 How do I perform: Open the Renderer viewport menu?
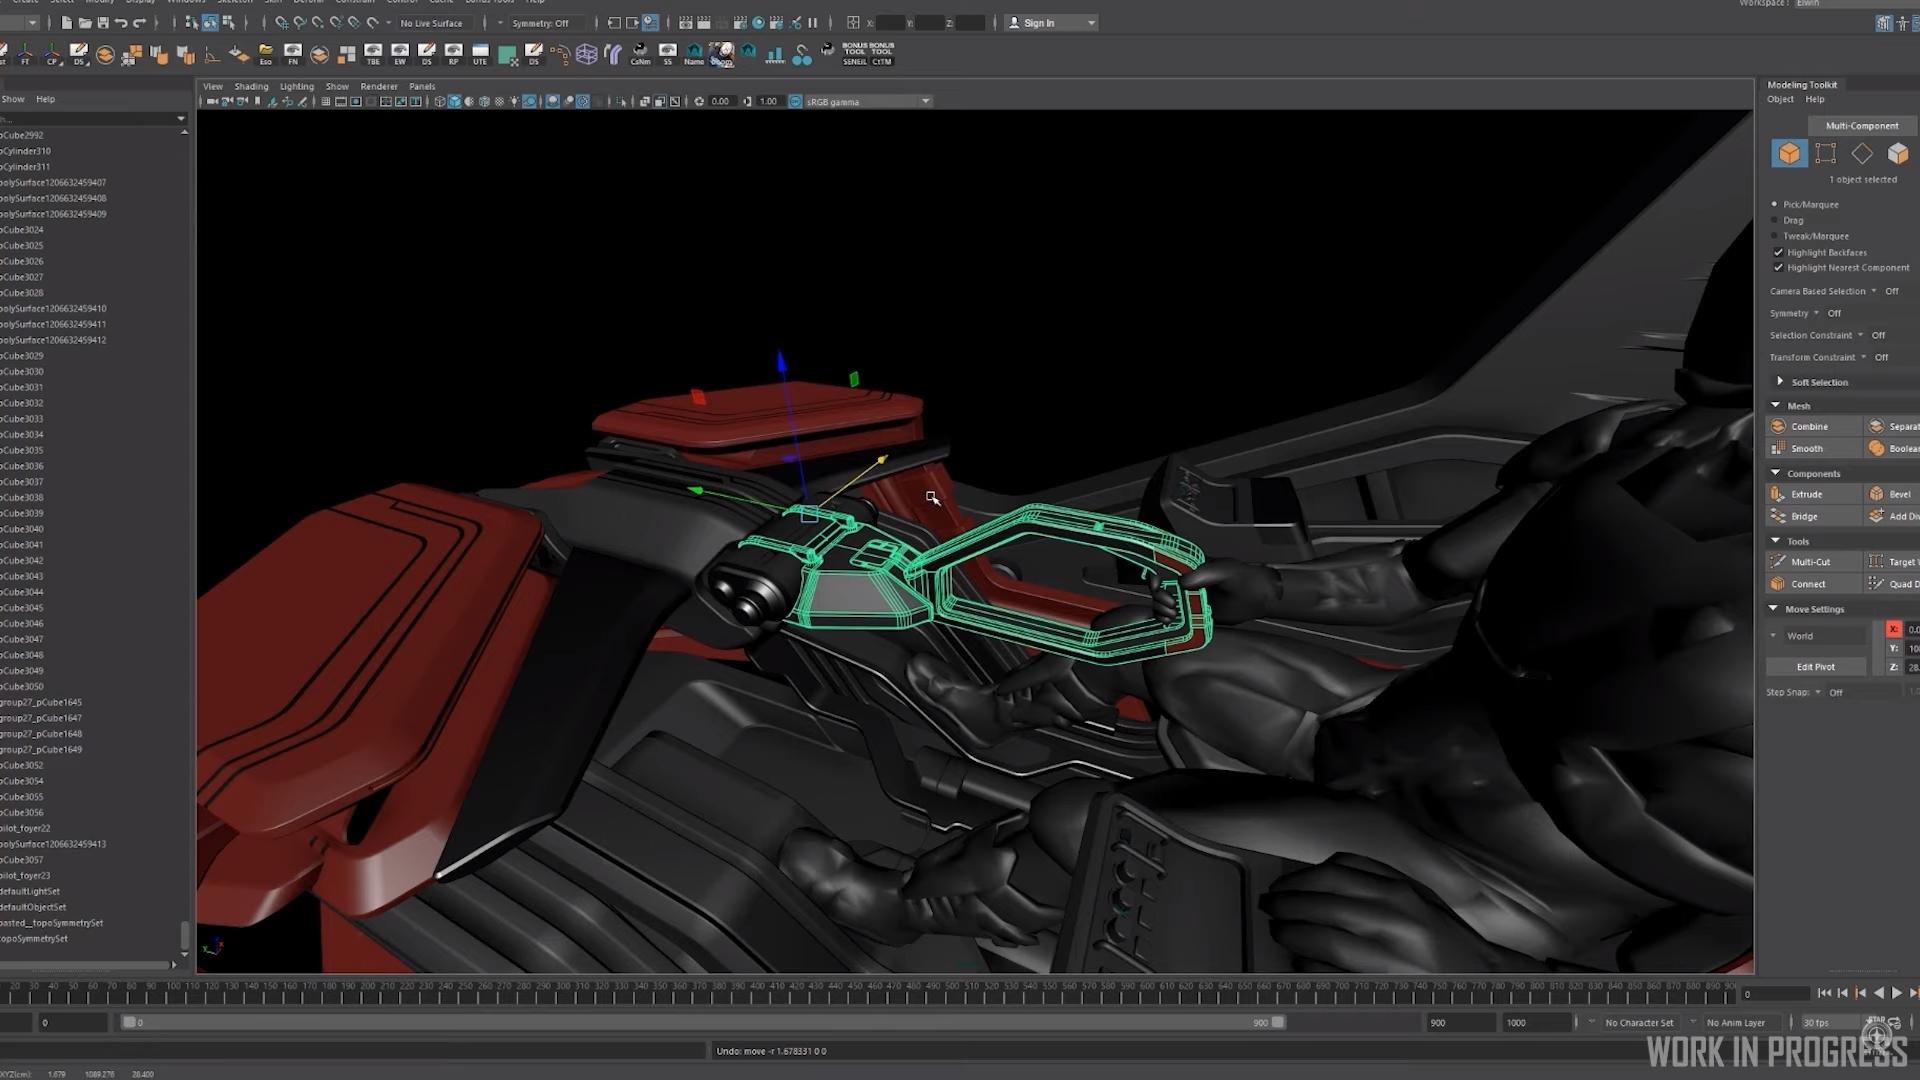[378, 86]
